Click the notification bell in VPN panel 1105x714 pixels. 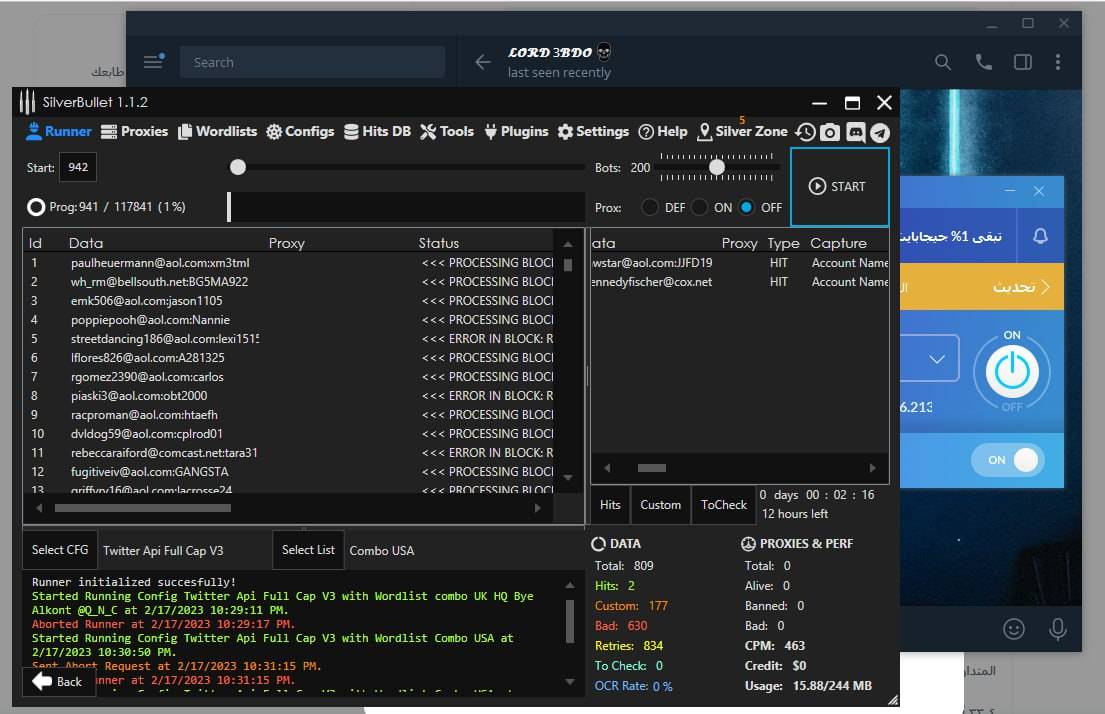point(1040,236)
